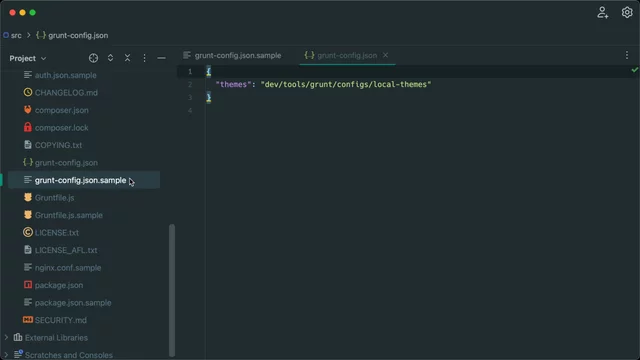Screen dimensions: 640x360
Task: Open editor tabs options kebab menu
Action: click(627, 55)
